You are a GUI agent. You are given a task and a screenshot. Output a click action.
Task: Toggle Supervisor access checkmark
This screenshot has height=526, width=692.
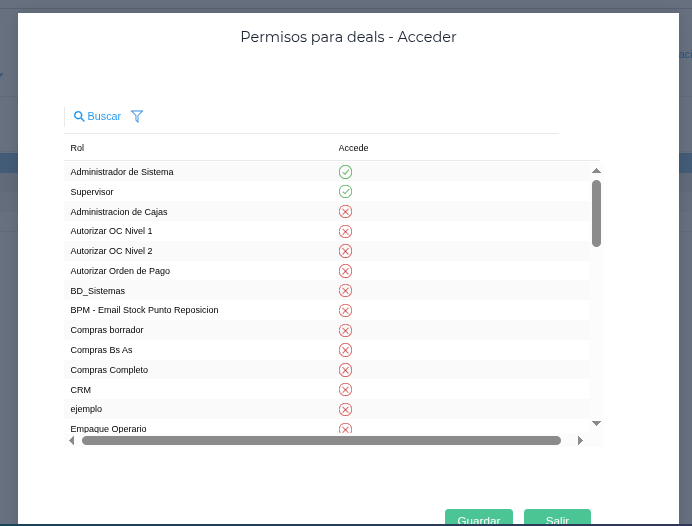(345, 191)
